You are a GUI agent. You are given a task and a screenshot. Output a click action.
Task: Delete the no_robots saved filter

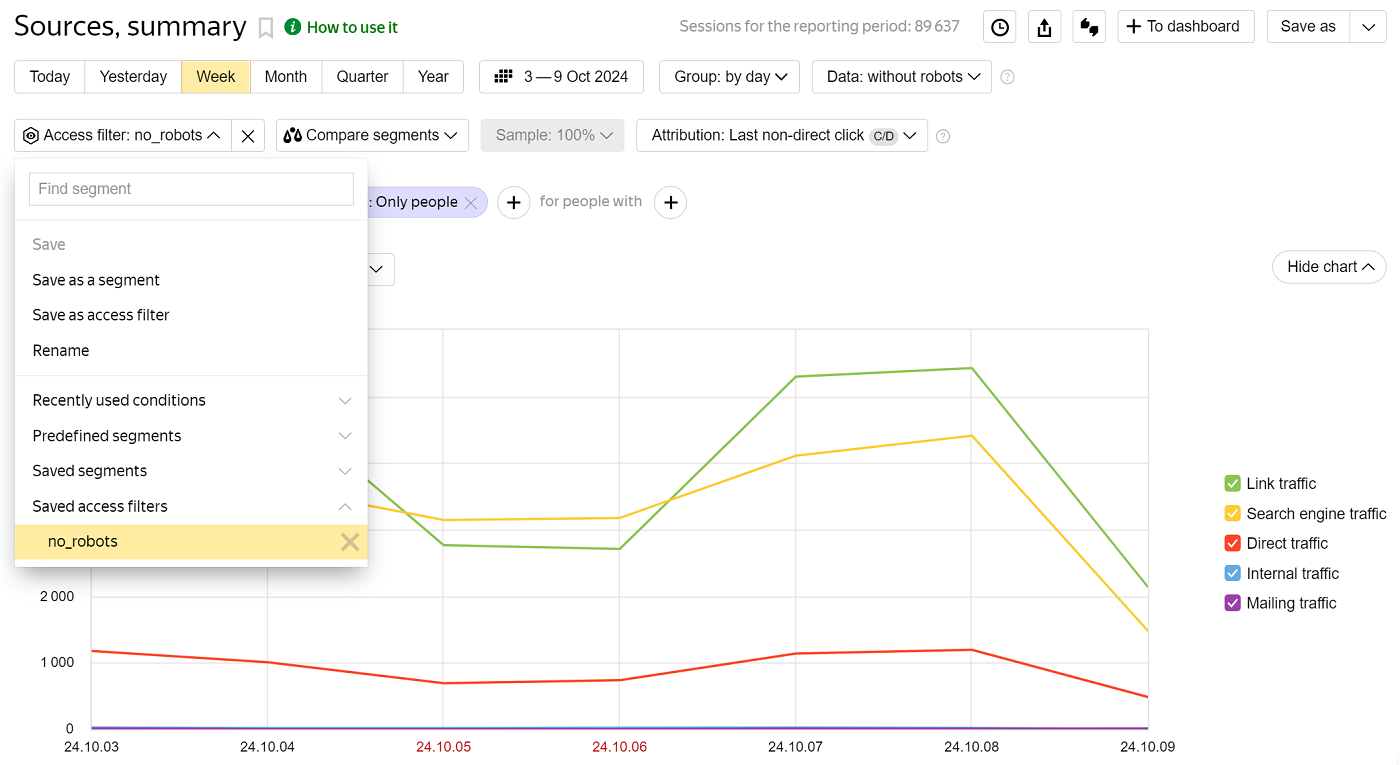pos(349,542)
